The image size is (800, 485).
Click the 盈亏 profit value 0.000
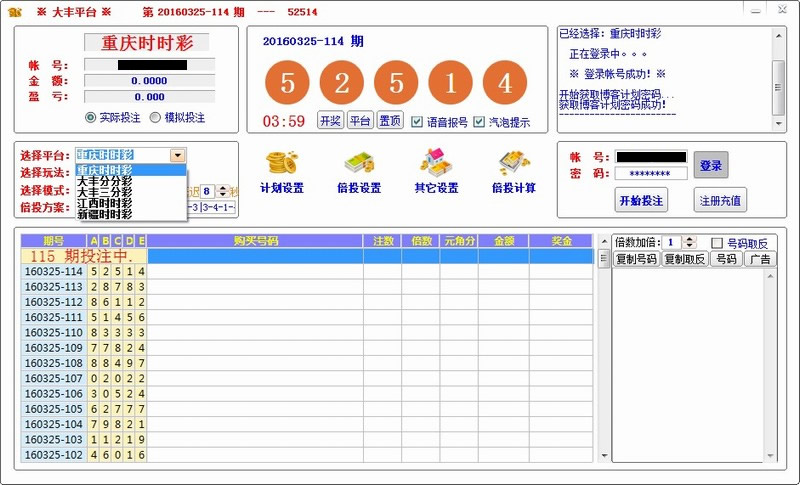149,96
